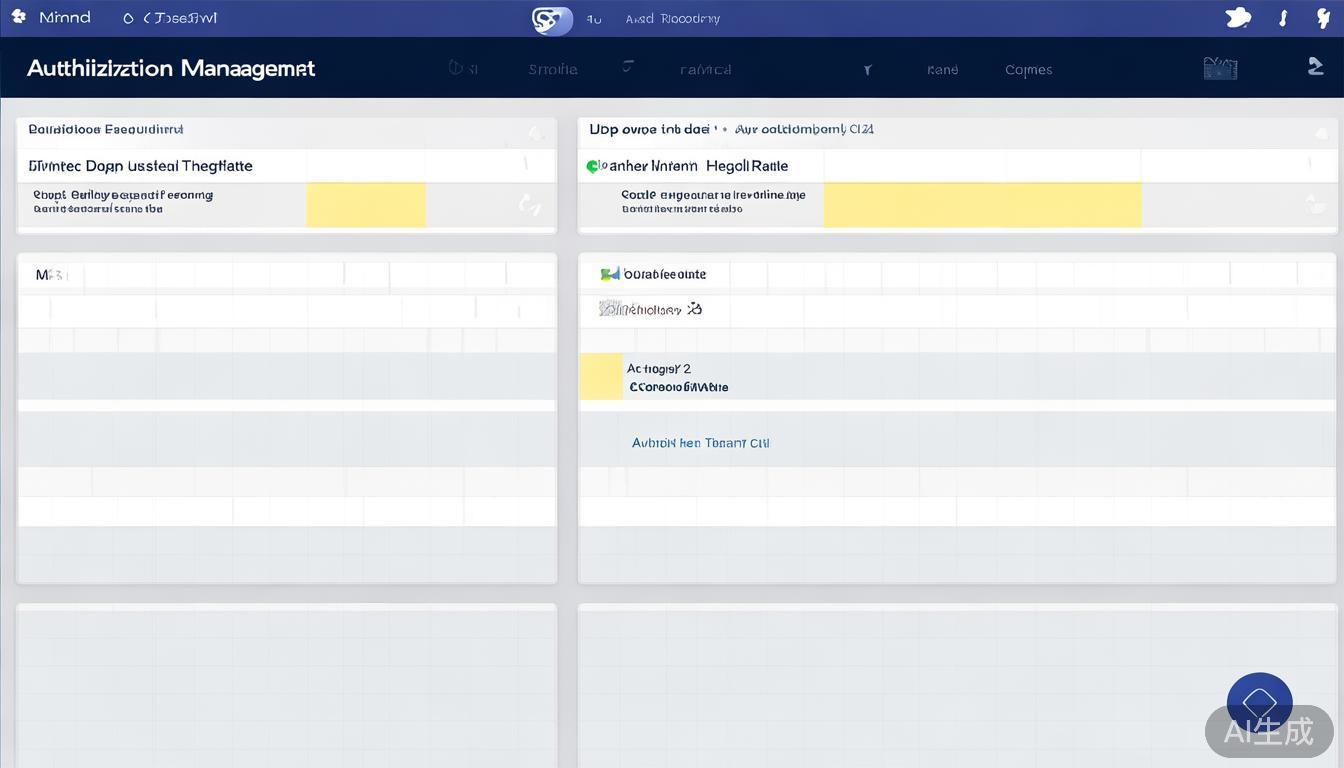This screenshot has height=768, width=1344.
Task: Select the Sroiile tab in the header
Action: pos(552,70)
